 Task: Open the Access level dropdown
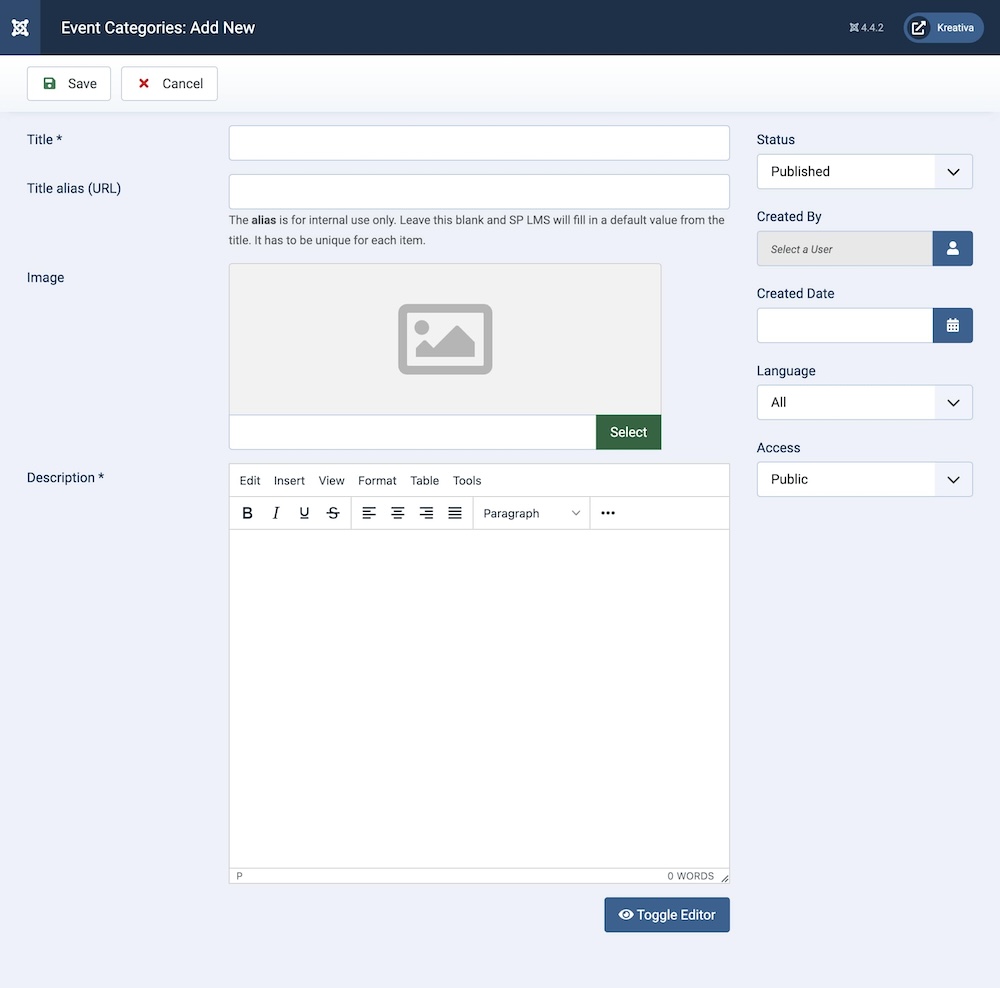[x=864, y=479]
